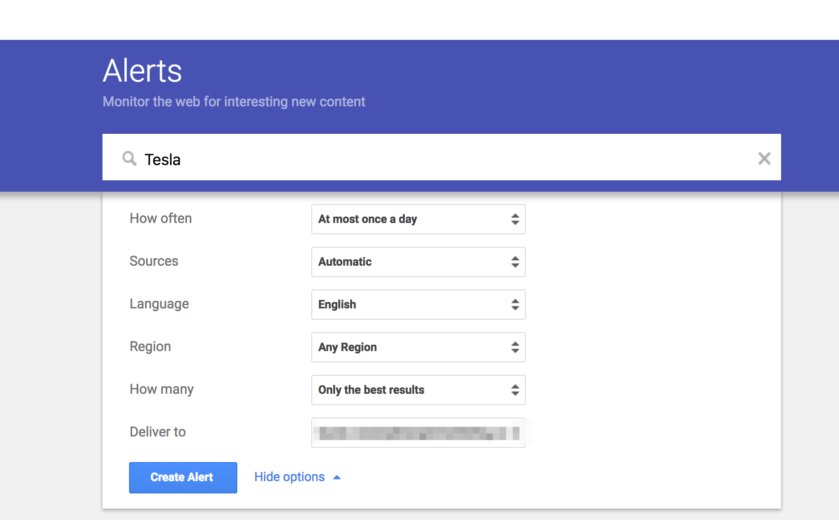
Task: Click the Language label
Action: (159, 304)
